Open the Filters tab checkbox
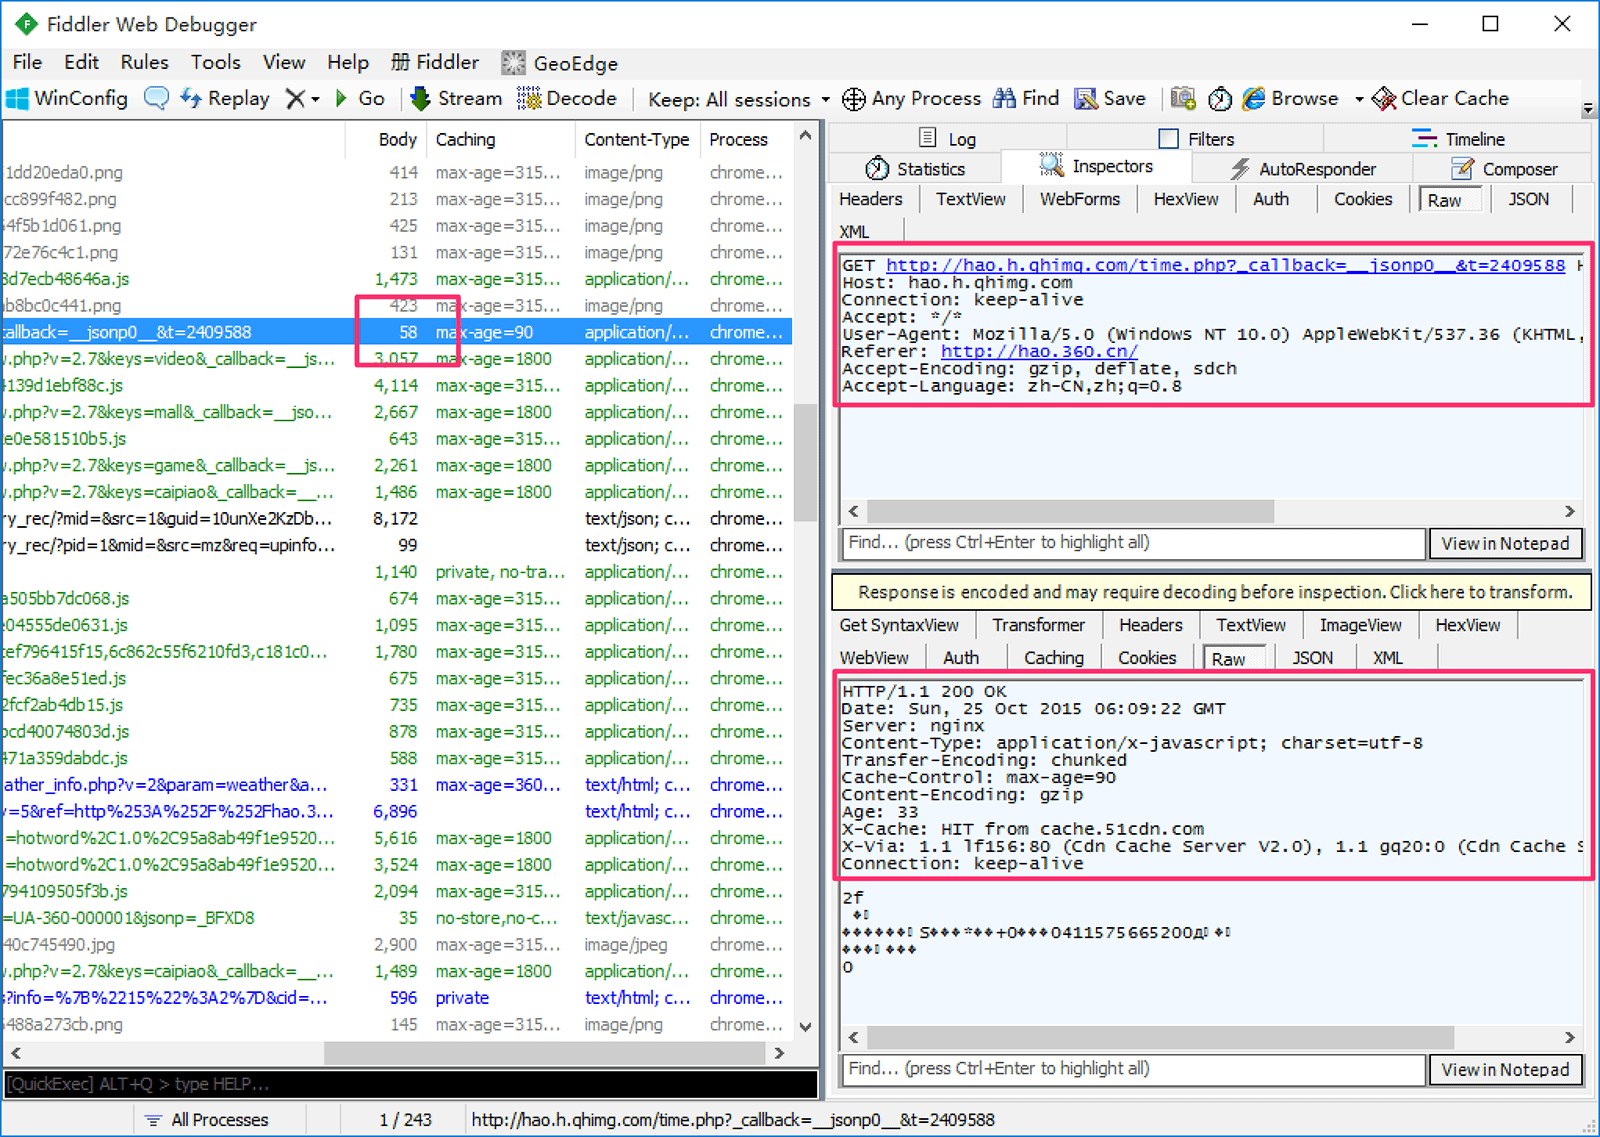Screen dimensions: 1600x1137 1168,139
